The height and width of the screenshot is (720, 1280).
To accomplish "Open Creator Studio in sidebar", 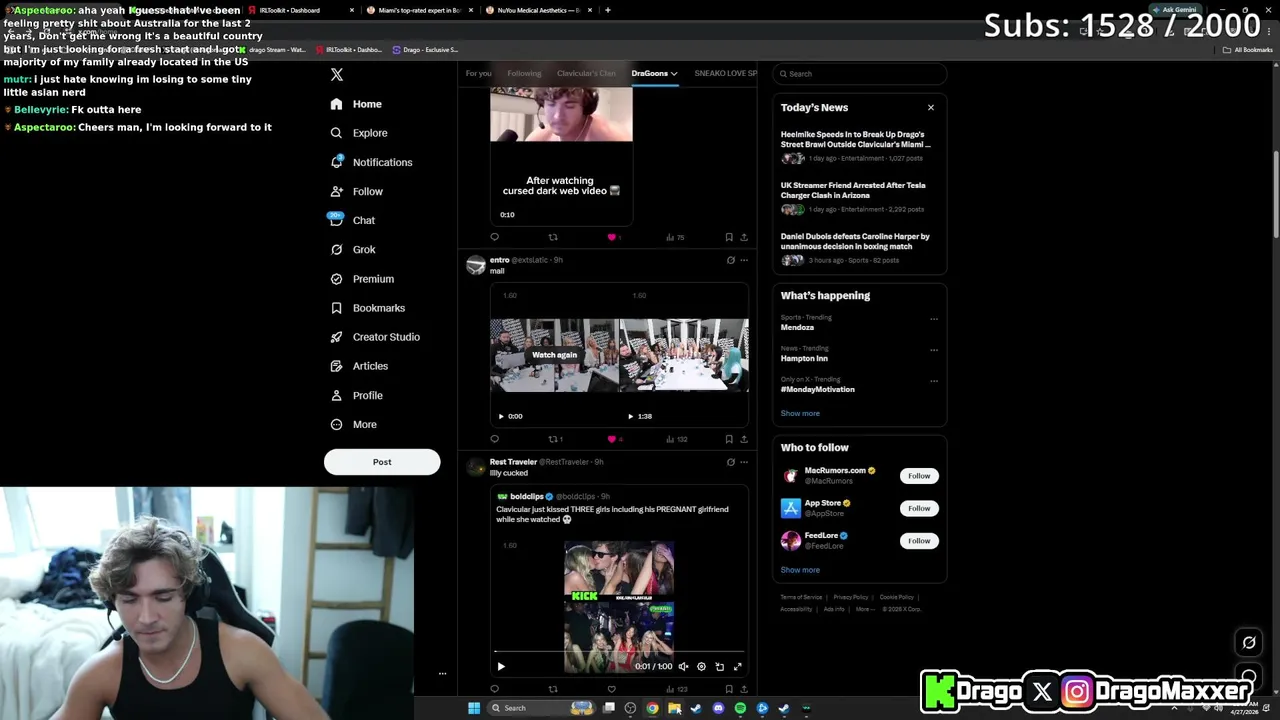I will pyautogui.click(x=375, y=337).
